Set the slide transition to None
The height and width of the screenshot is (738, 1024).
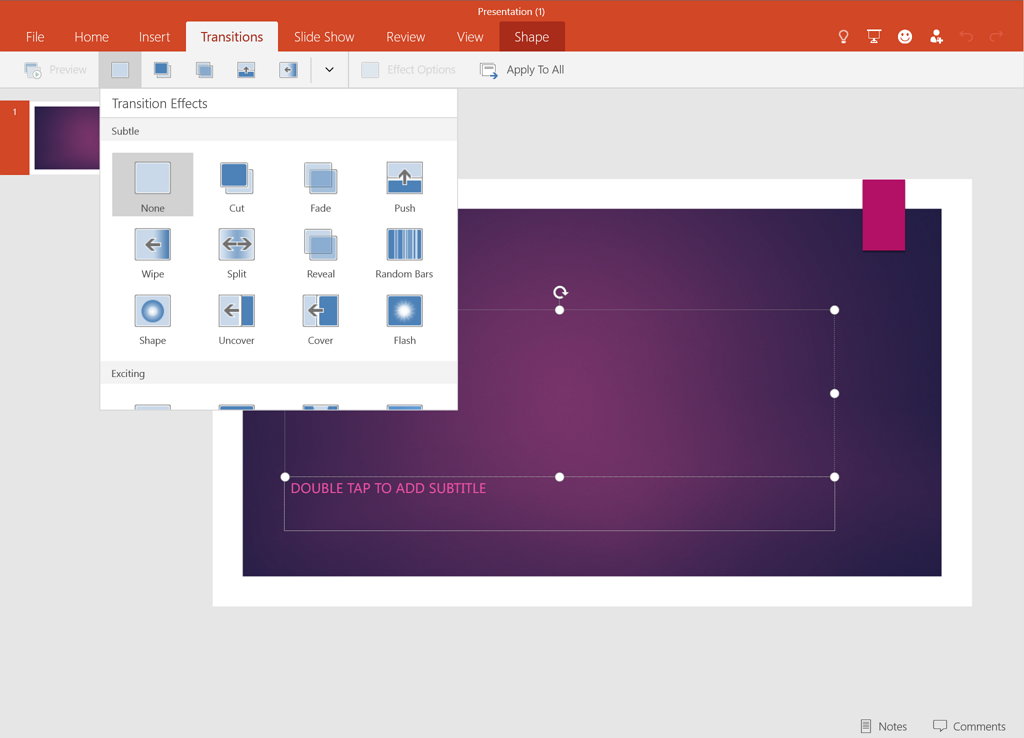pyautogui.click(x=152, y=185)
